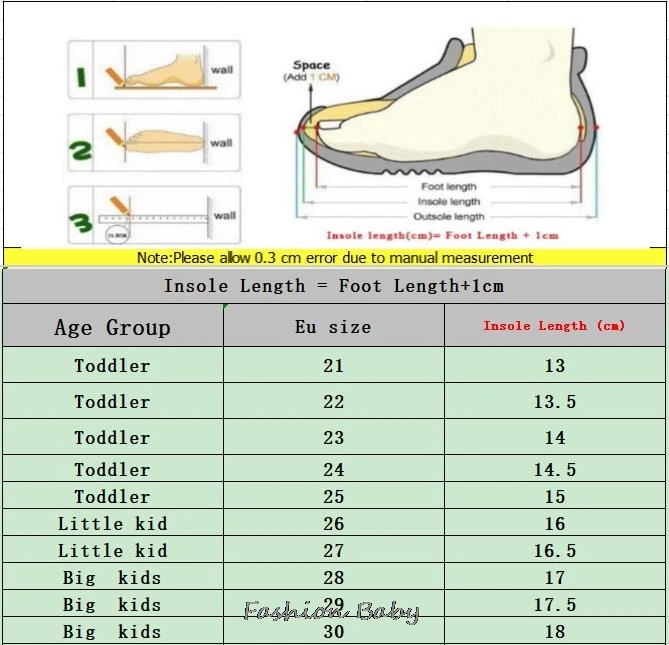Click step 3 ruler measurement illustration
The image size is (669, 645).
154,215
